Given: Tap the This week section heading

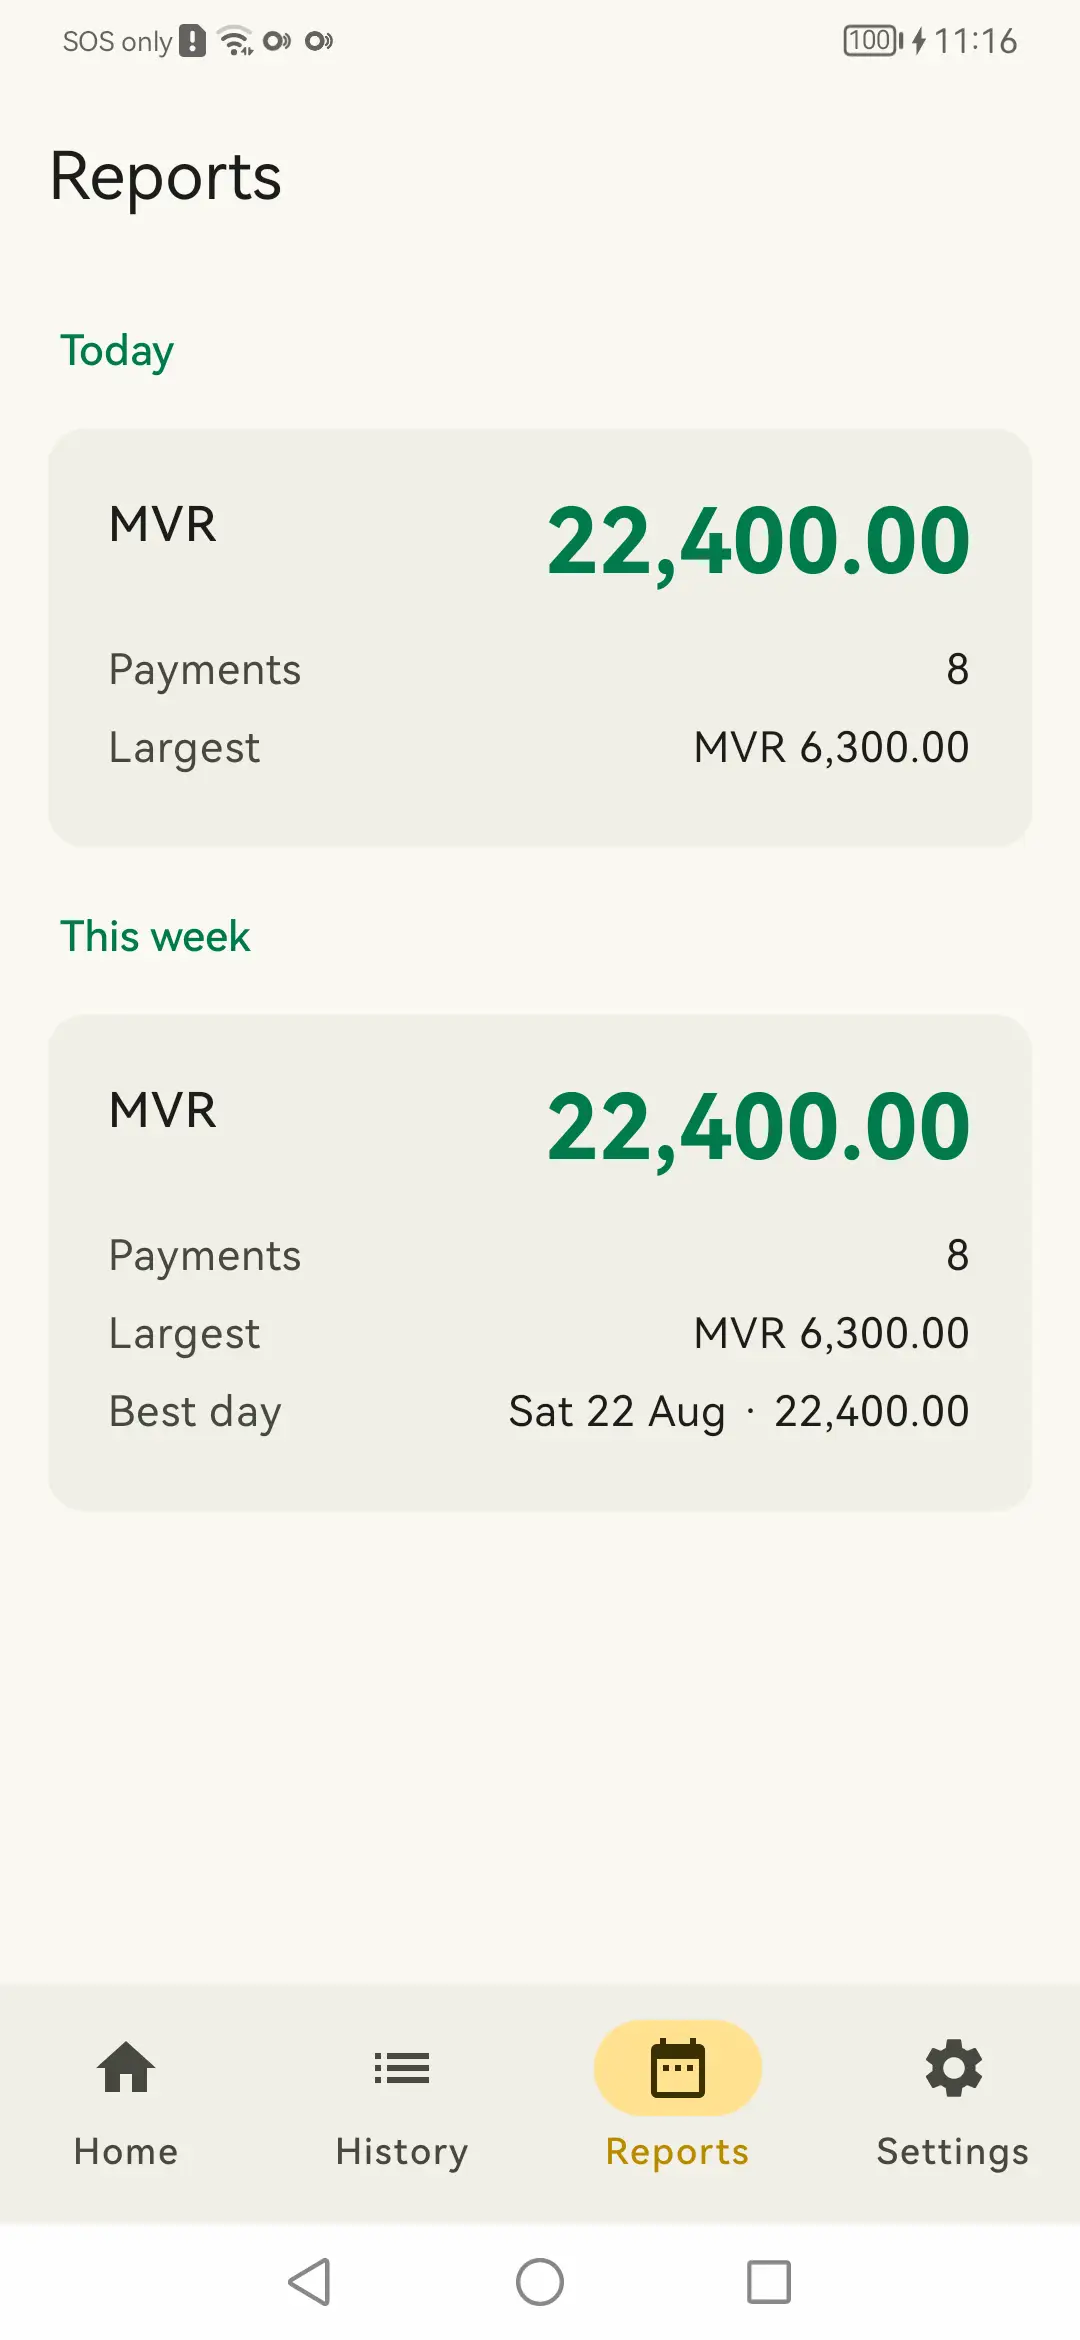Looking at the screenshot, I should (x=155, y=936).
